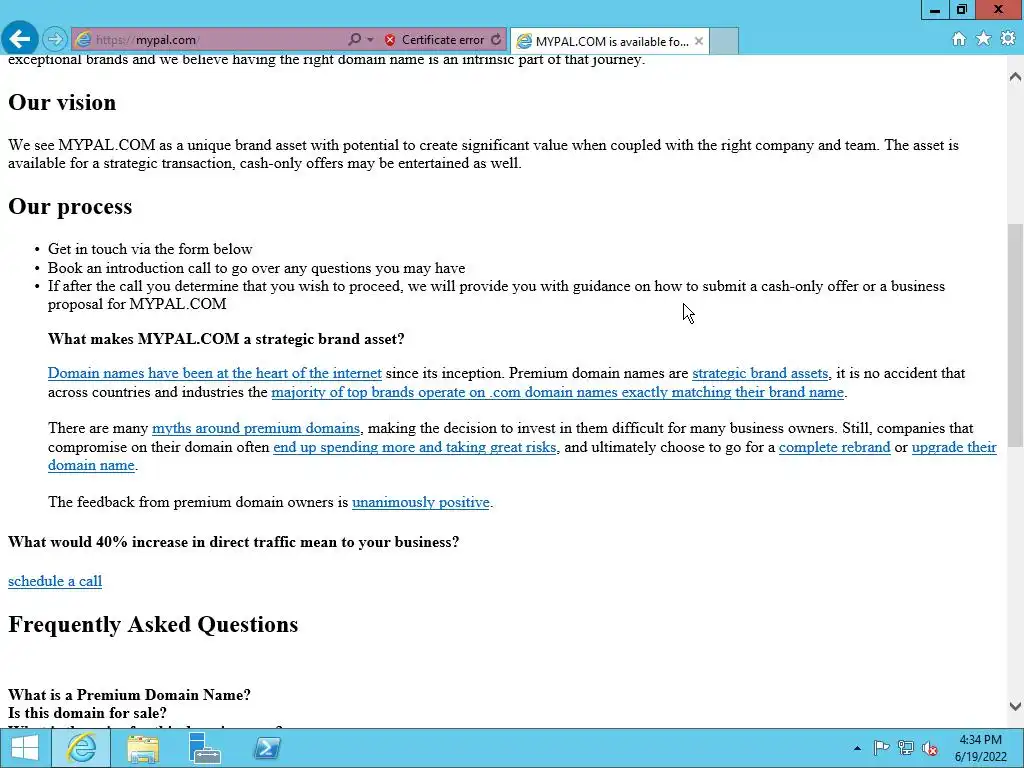The height and width of the screenshot is (768, 1024).
Task: Click 'Frequently Asked Questions' heading
Action: (x=153, y=624)
